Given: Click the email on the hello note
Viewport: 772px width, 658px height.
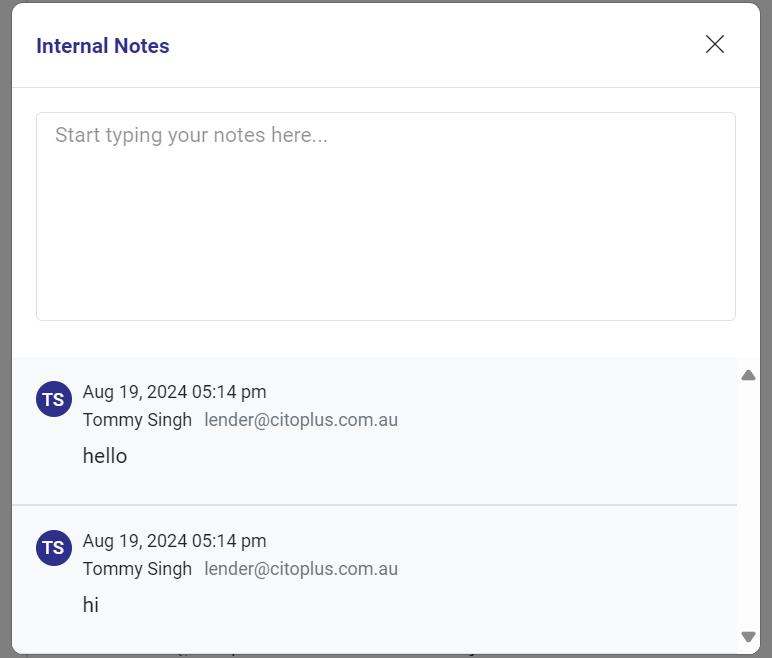Looking at the screenshot, I should tap(301, 420).
